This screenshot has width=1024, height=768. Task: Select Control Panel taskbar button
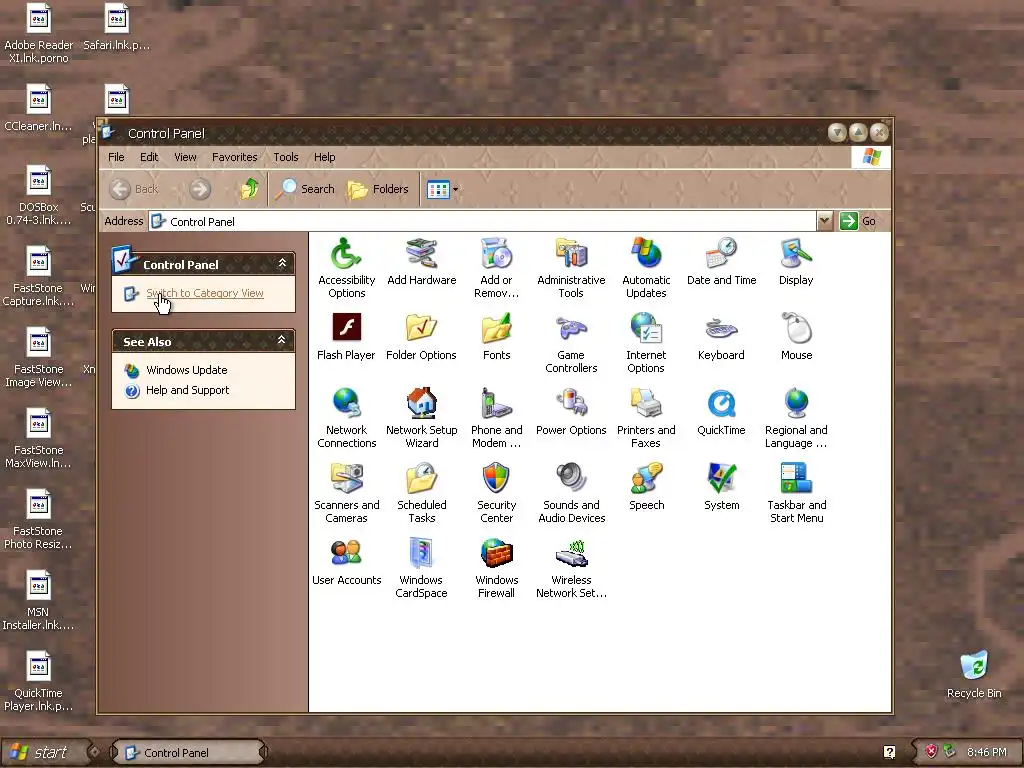(x=188, y=752)
